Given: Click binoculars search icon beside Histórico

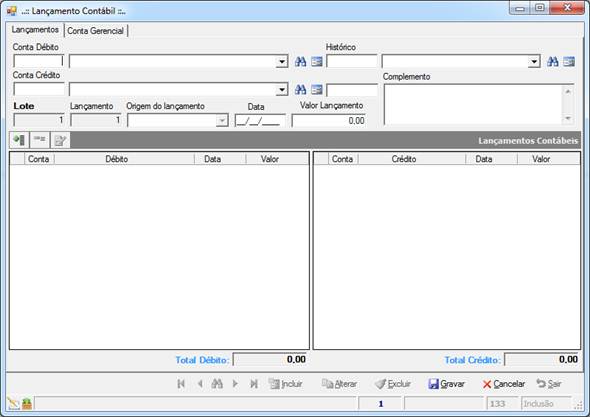Looking at the screenshot, I should coord(552,62).
